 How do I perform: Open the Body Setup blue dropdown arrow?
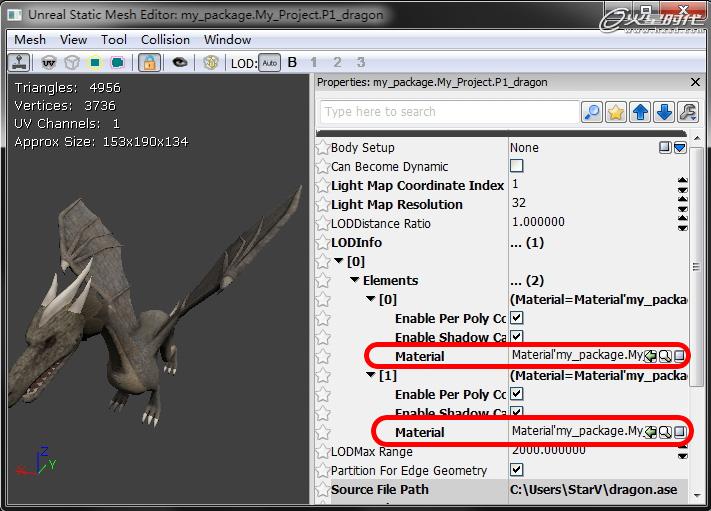tap(680, 147)
